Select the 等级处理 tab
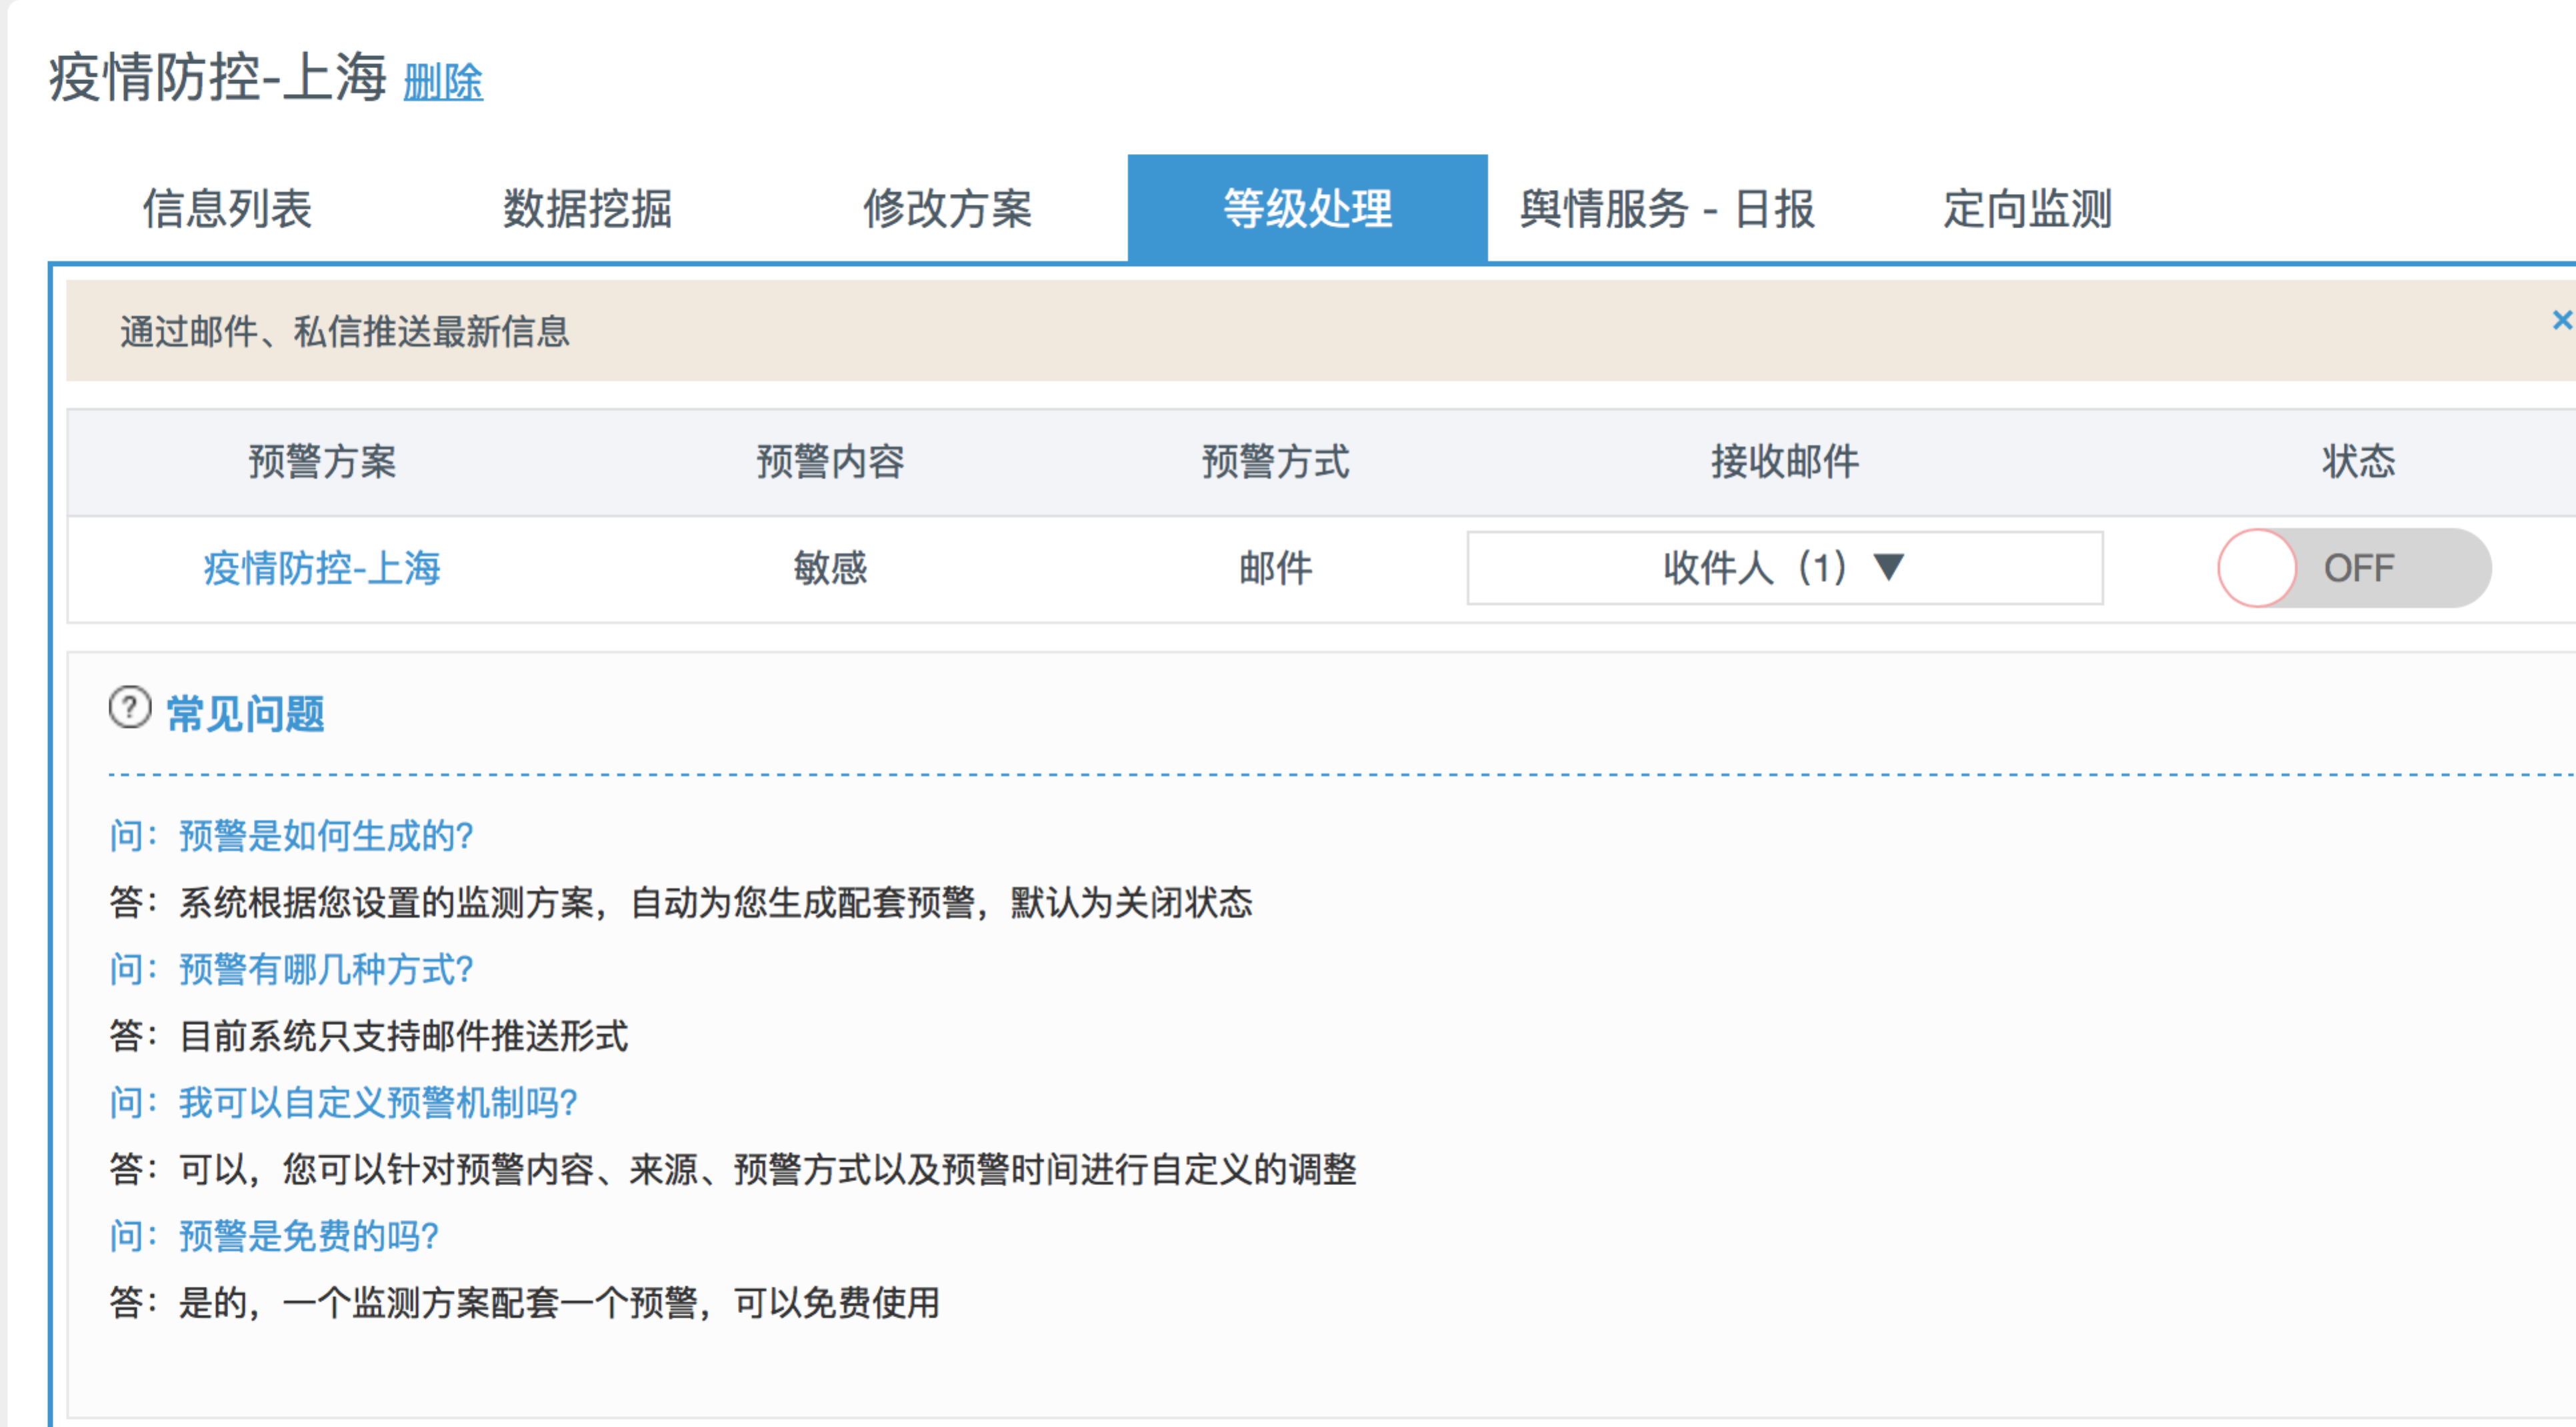Screen dimensions: 2576x1427 click(x=1307, y=209)
